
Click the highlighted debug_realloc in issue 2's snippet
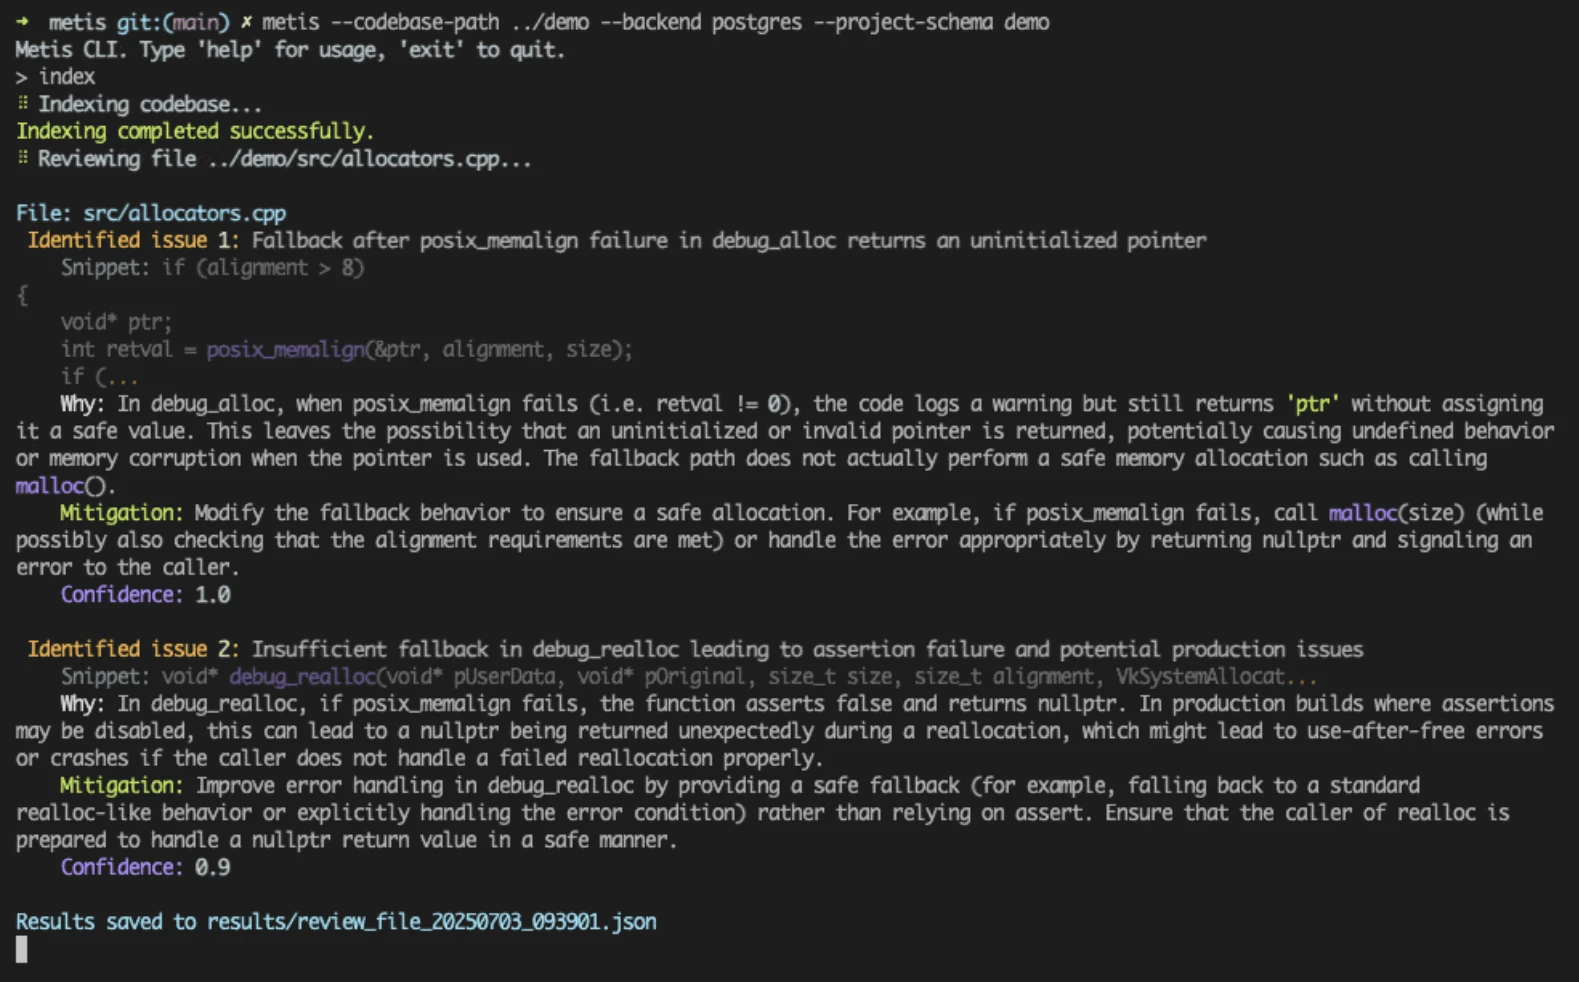pos(303,677)
